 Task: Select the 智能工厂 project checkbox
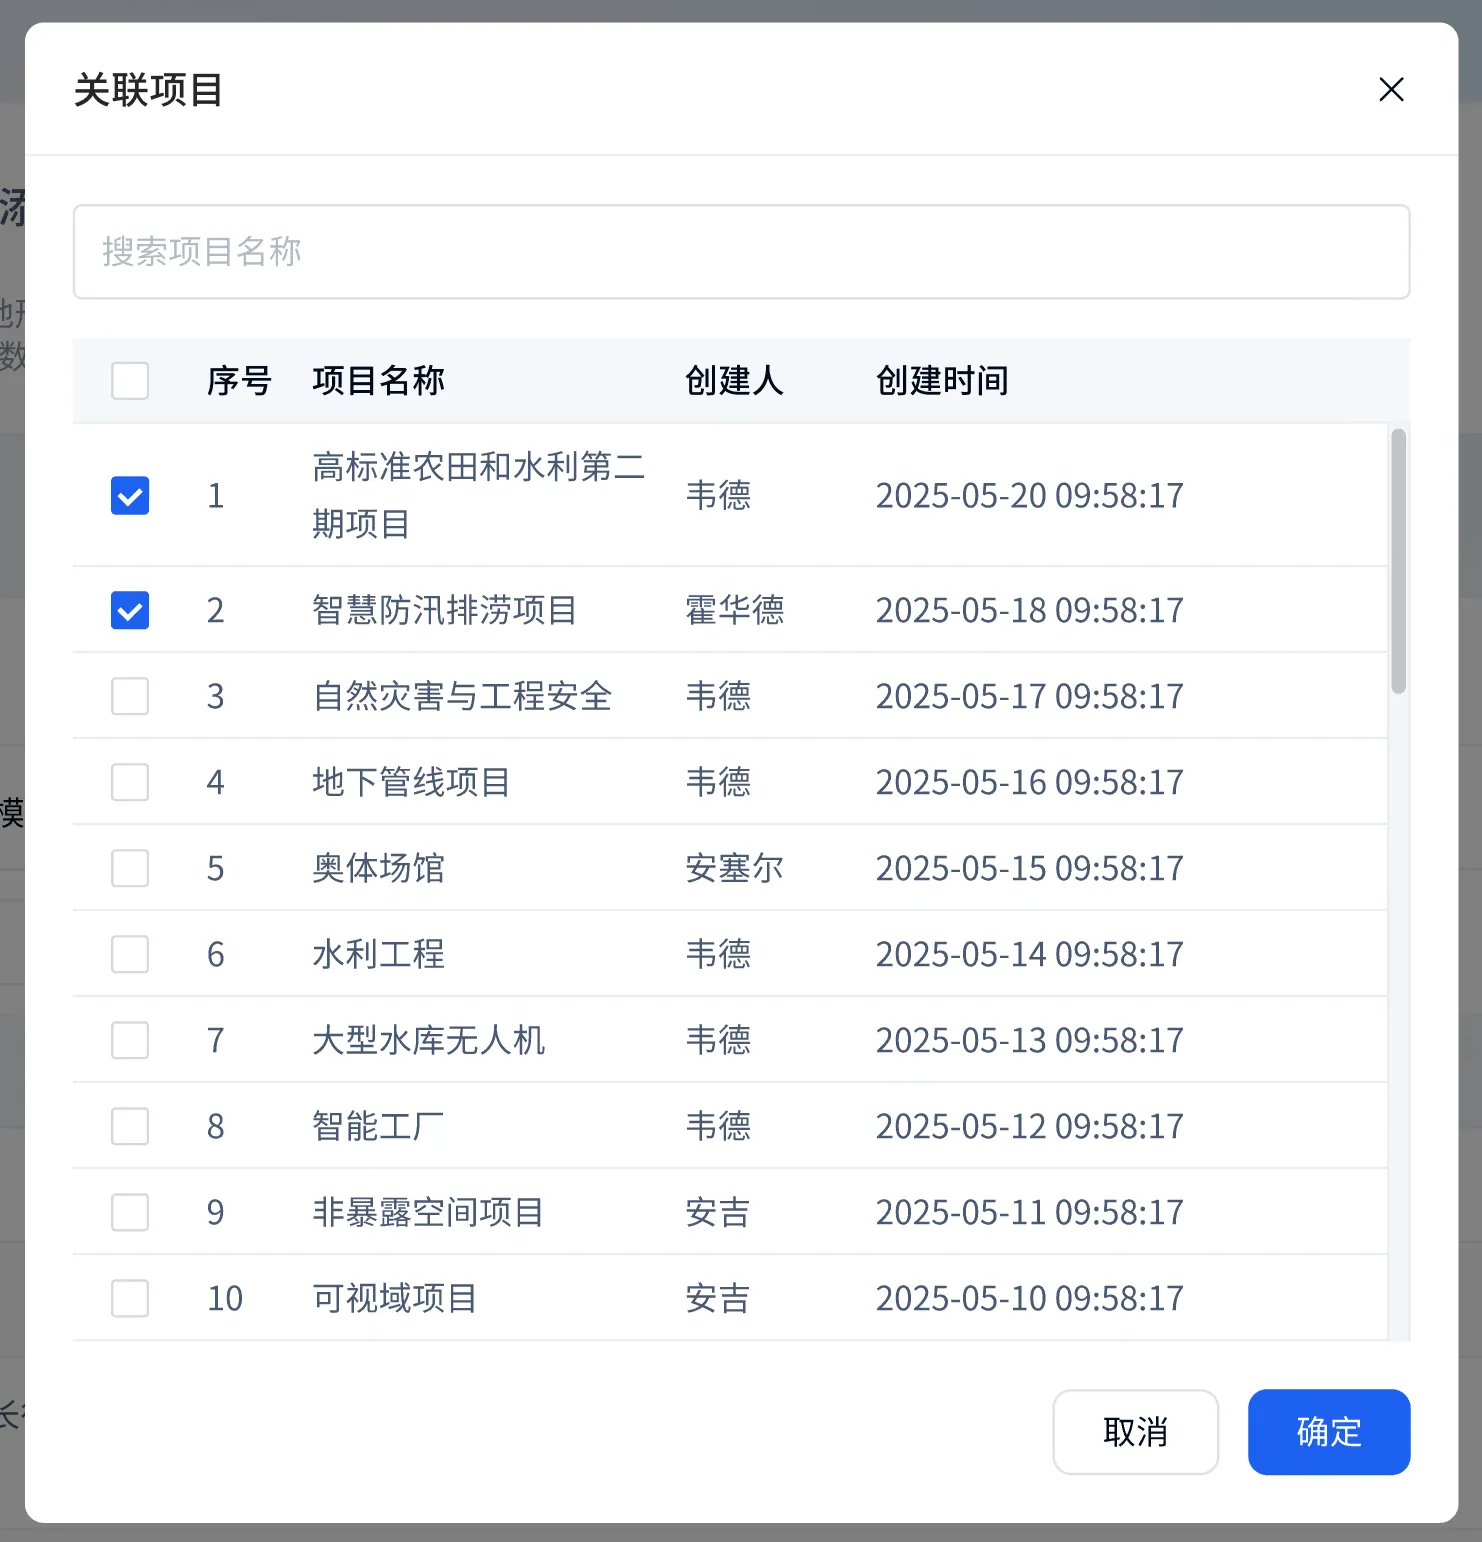point(130,1126)
